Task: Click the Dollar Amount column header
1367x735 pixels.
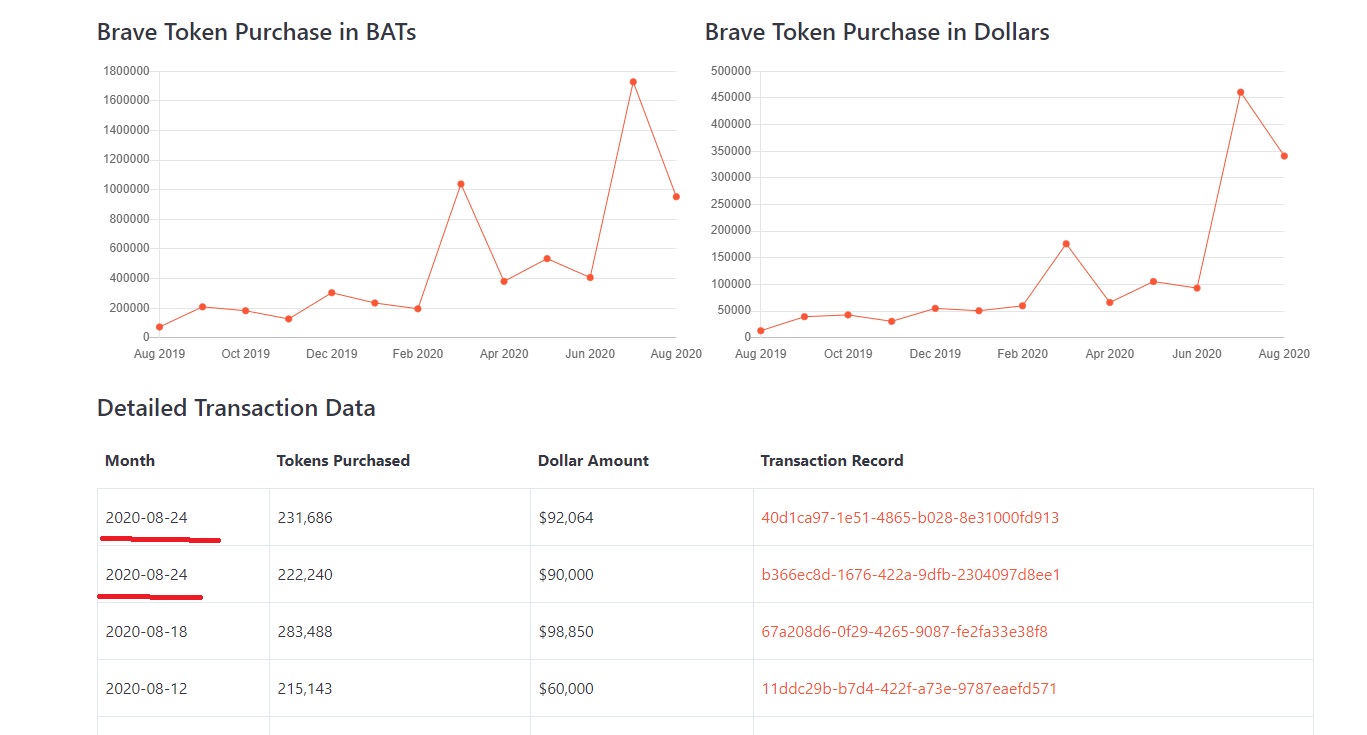Action: [593, 461]
